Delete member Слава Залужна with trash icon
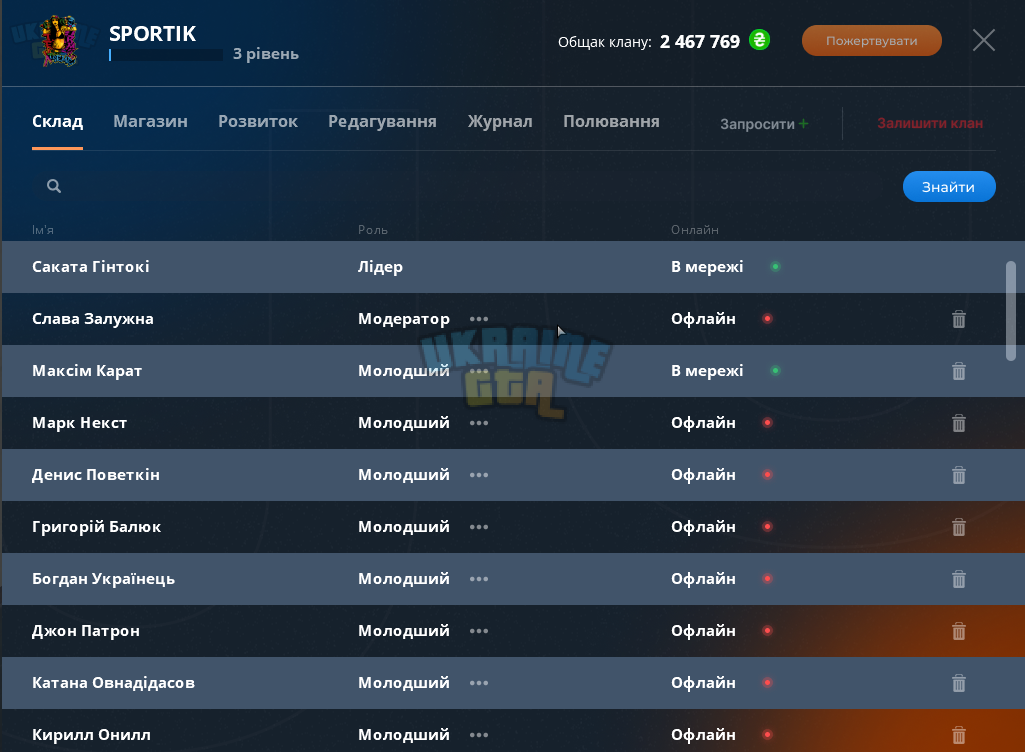Screen dimensions: 1025x752 [x=958, y=319]
